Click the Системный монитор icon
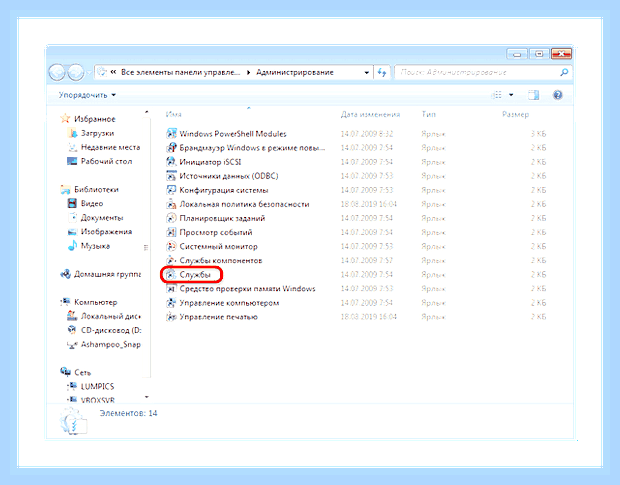The height and width of the screenshot is (485, 620). [171, 246]
